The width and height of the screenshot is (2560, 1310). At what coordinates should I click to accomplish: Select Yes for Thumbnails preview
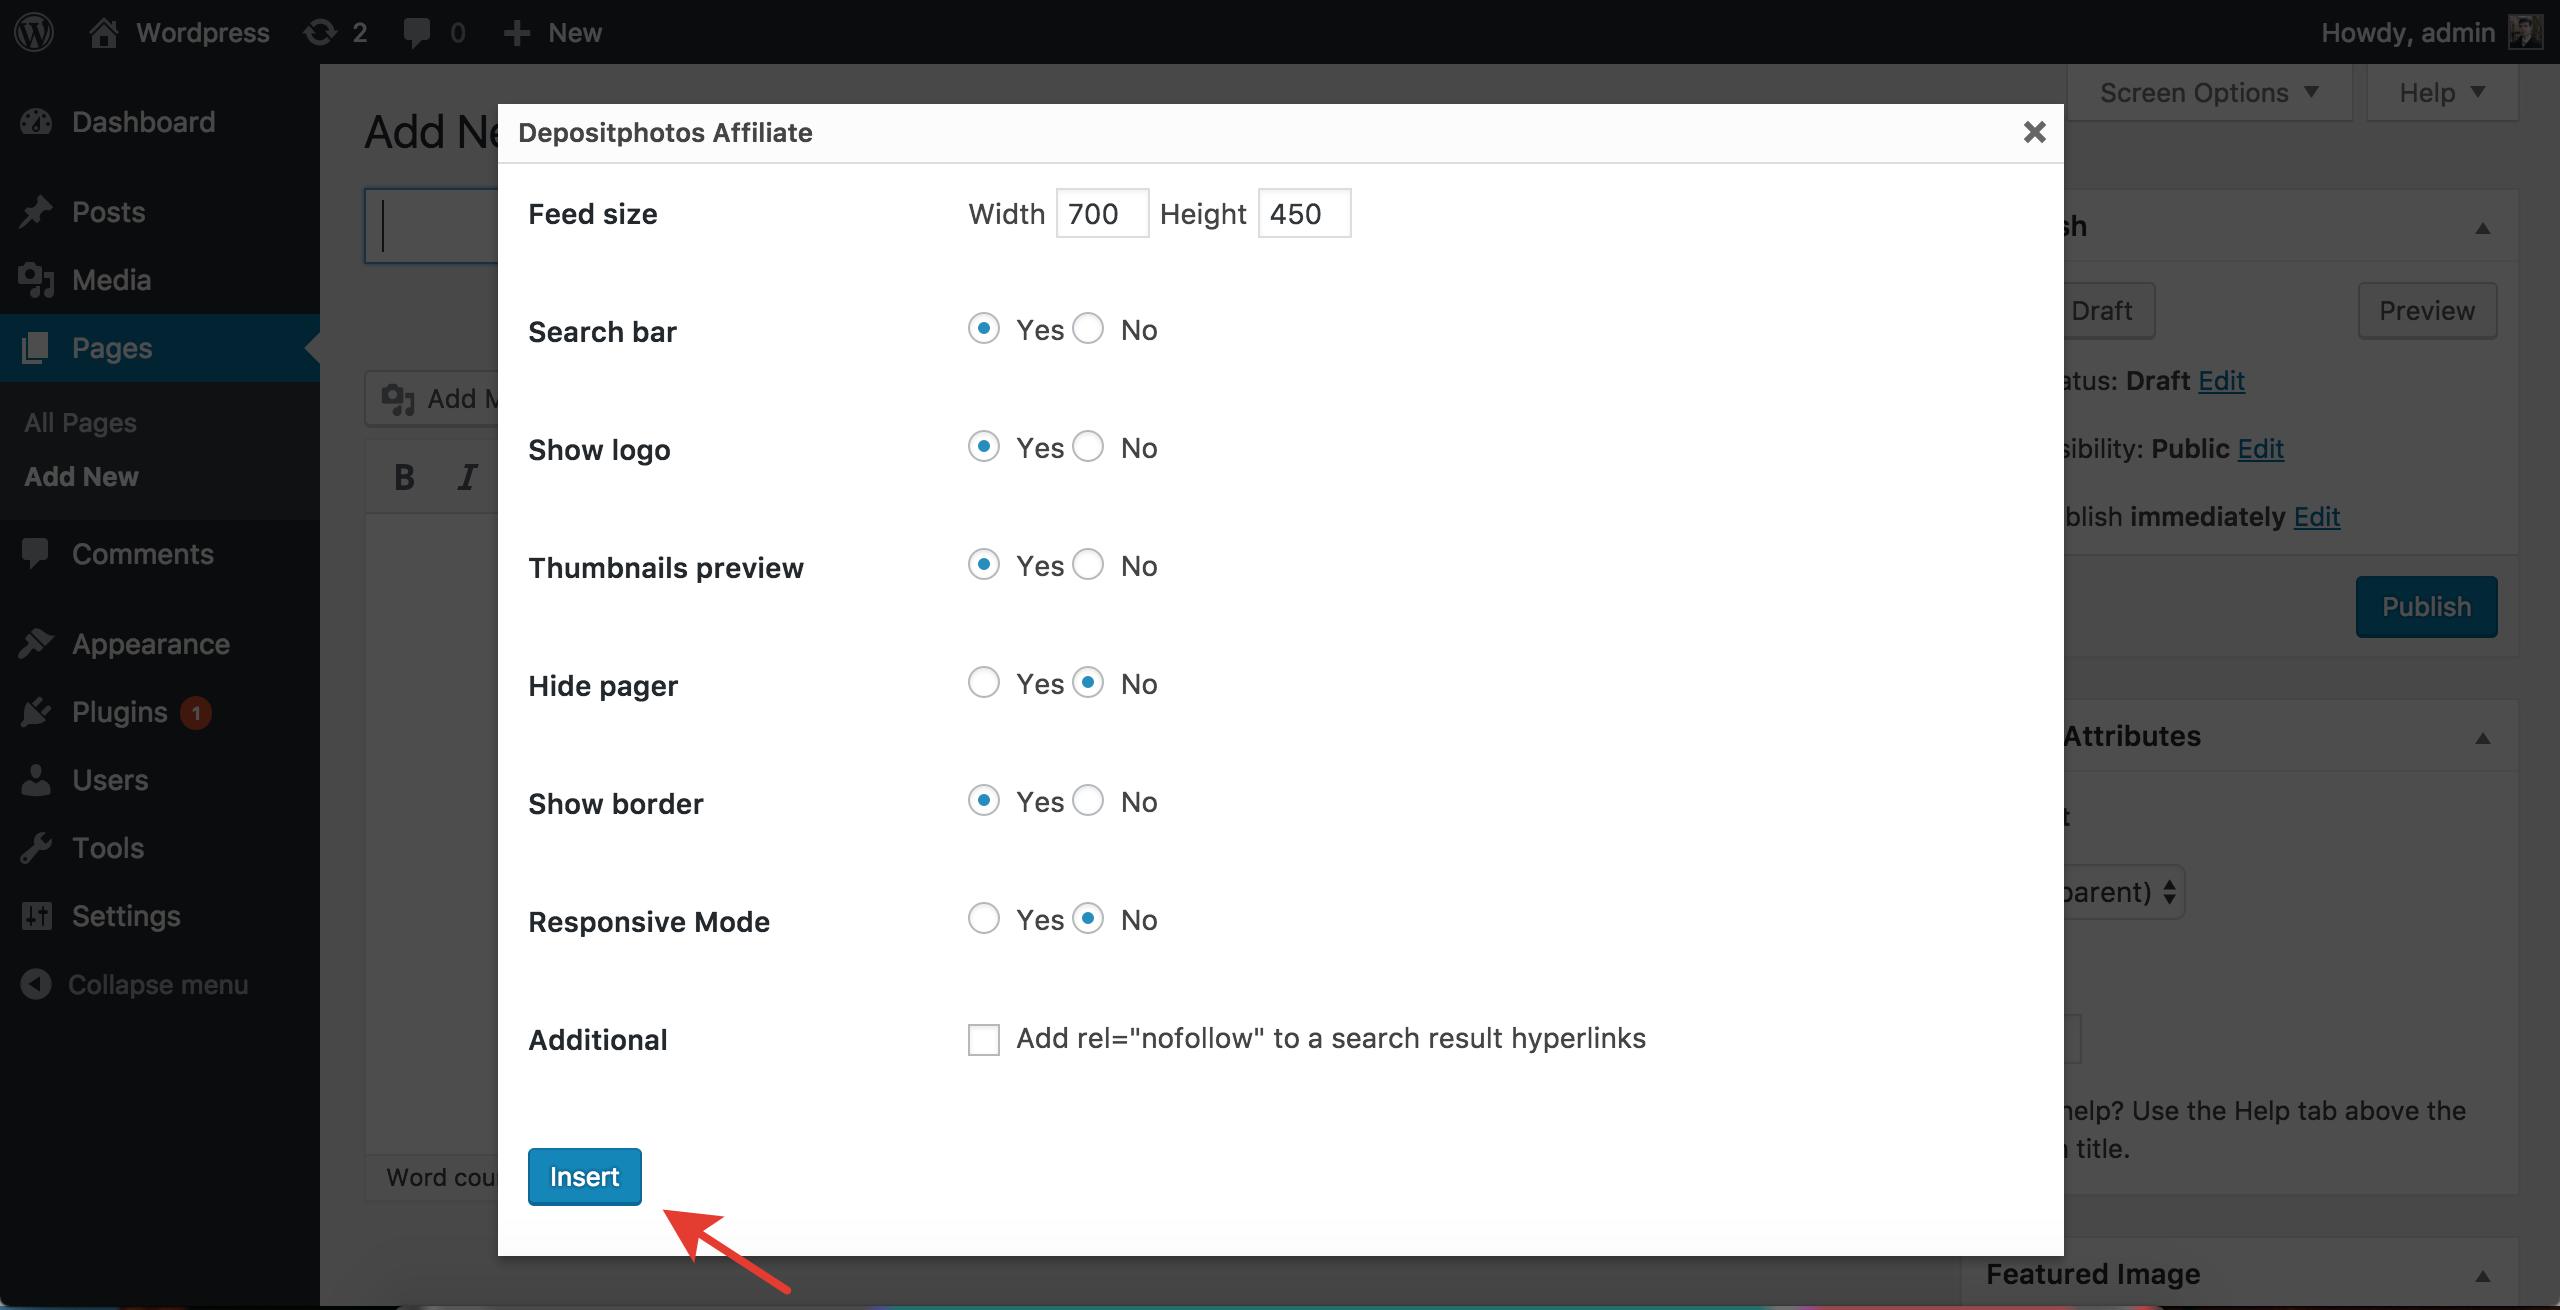click(984, 564)
